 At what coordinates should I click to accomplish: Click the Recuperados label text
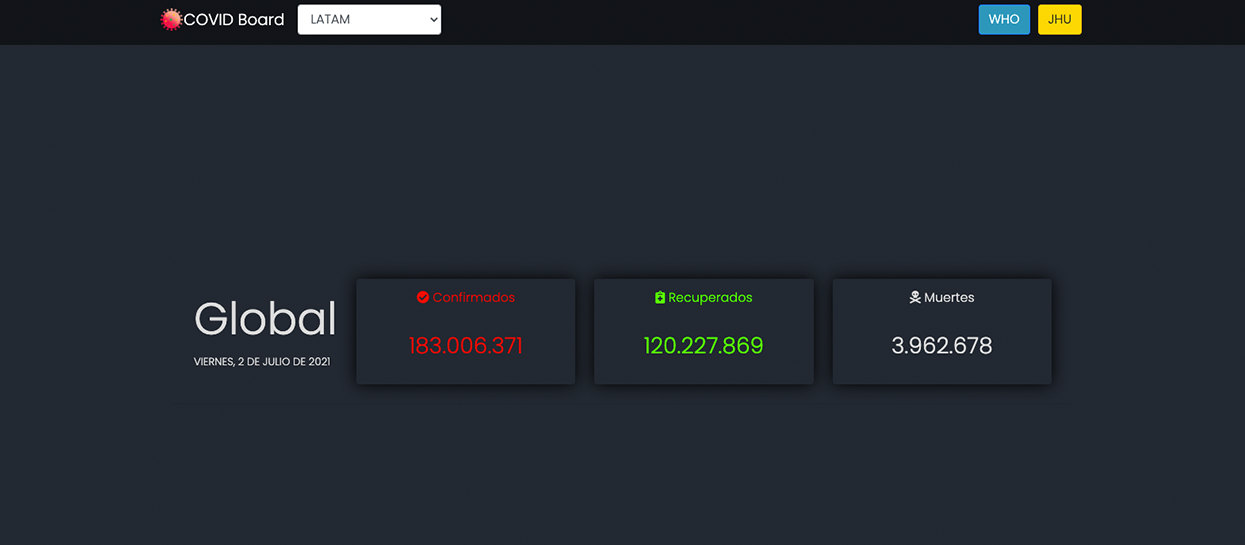click(x=710, y=298)
